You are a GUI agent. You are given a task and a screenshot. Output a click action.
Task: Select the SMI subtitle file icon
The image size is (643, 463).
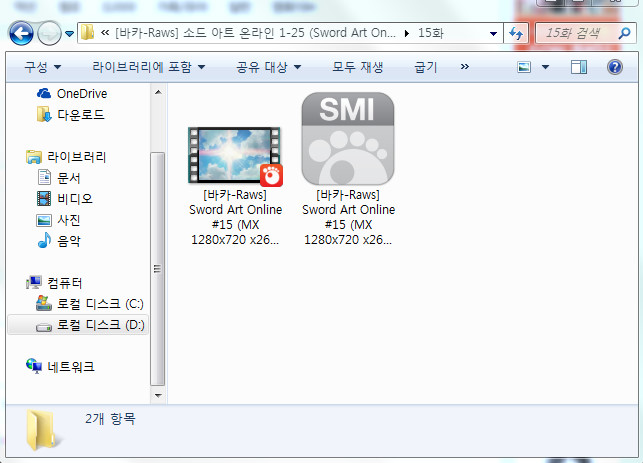tap(348, 139)
